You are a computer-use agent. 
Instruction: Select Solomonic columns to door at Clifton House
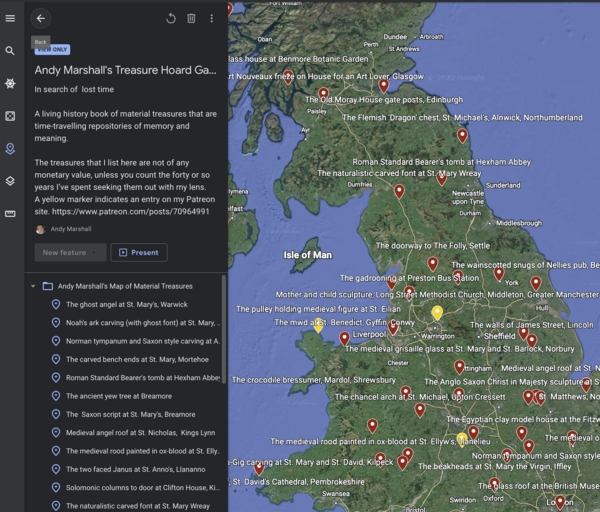[x=143, y=488]
